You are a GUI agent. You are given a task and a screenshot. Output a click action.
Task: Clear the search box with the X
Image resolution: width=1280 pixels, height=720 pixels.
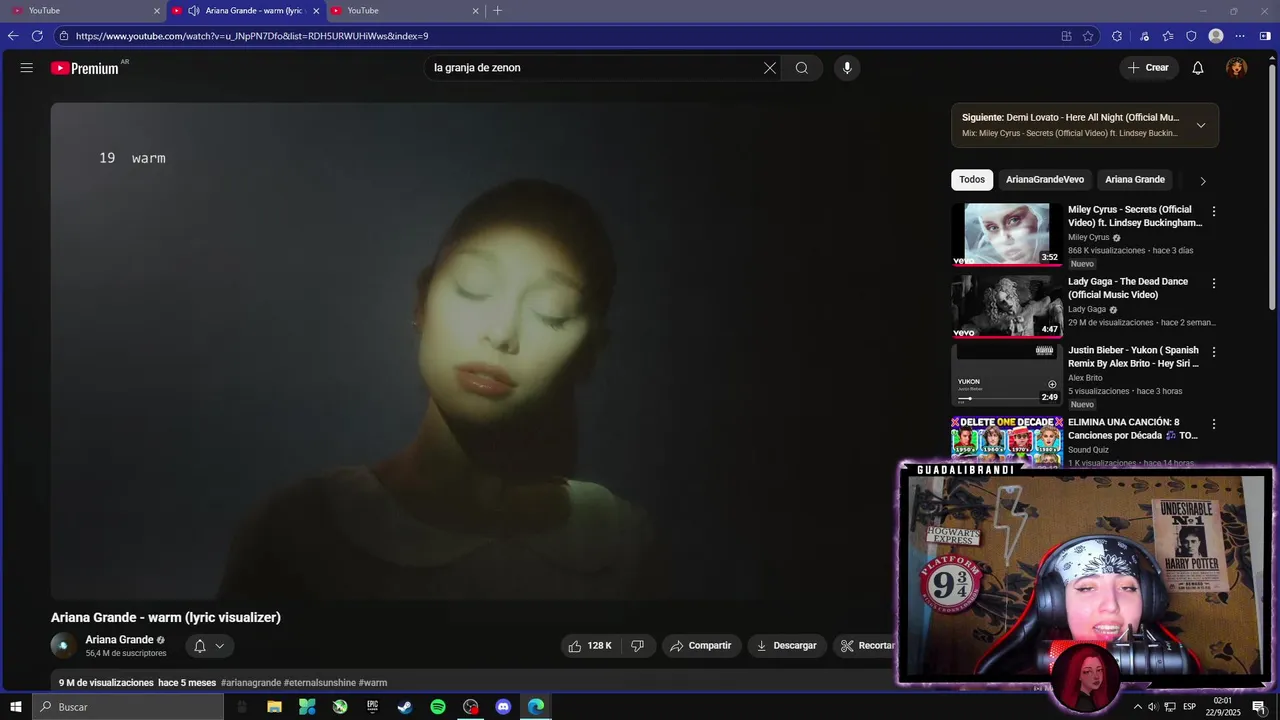[x=770, y=68]
